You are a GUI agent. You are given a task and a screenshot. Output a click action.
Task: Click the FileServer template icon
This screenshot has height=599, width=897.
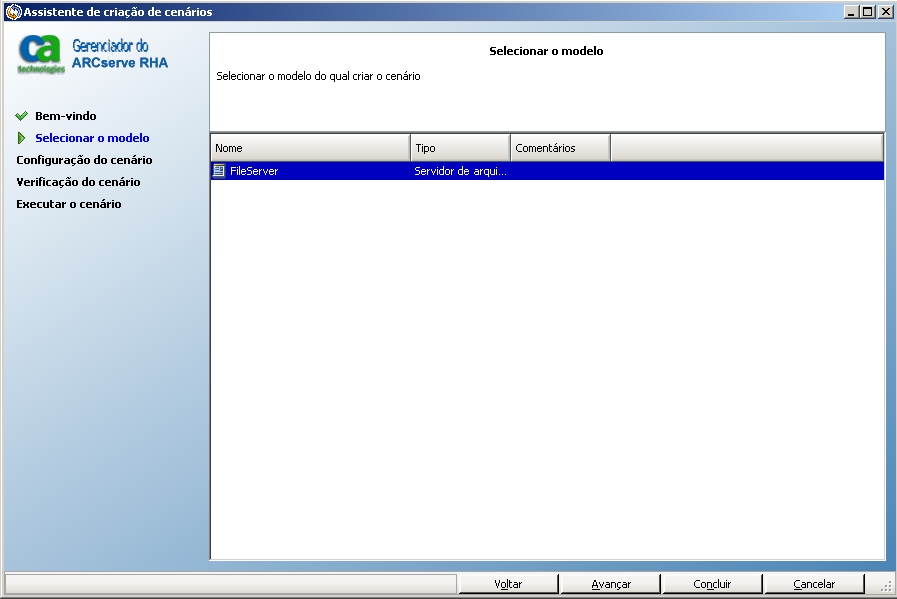pyautogui.click(x=219, y=170)
